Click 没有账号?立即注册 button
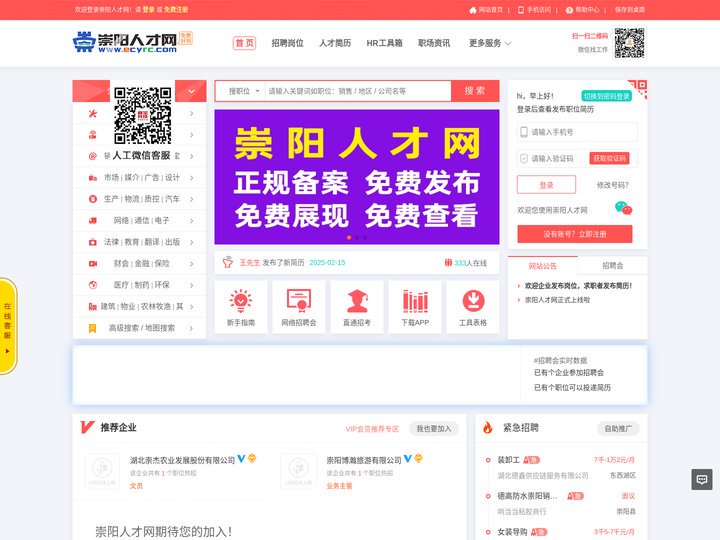Image resolution: width=720 pixels, height=540 pixels. (574, 234)
